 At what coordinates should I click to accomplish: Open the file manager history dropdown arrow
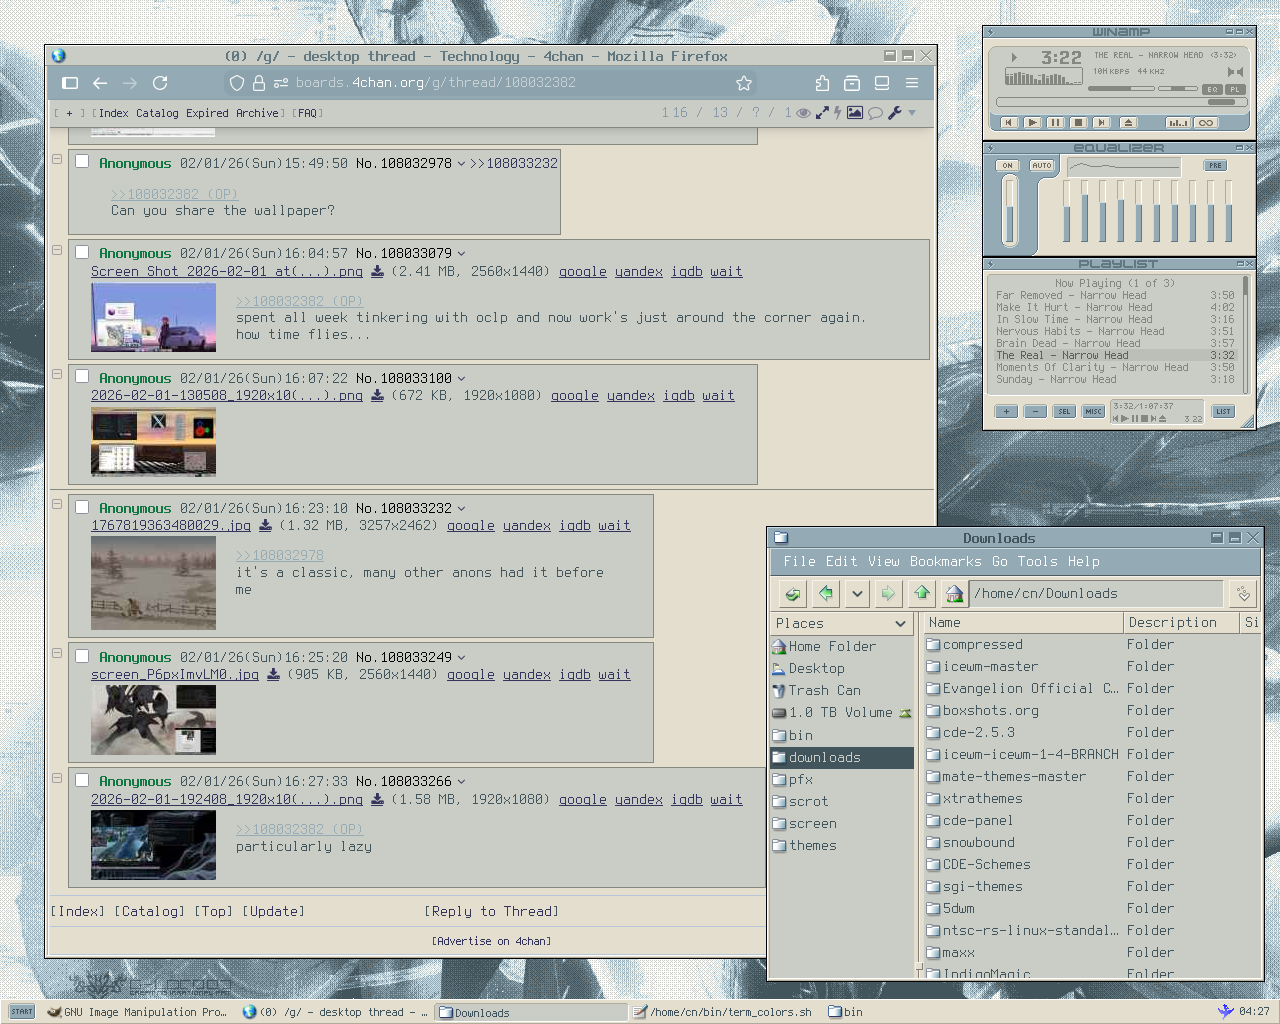857,594
